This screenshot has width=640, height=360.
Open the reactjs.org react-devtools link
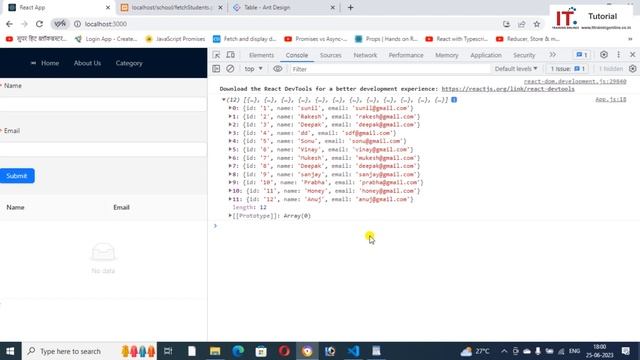508,89
